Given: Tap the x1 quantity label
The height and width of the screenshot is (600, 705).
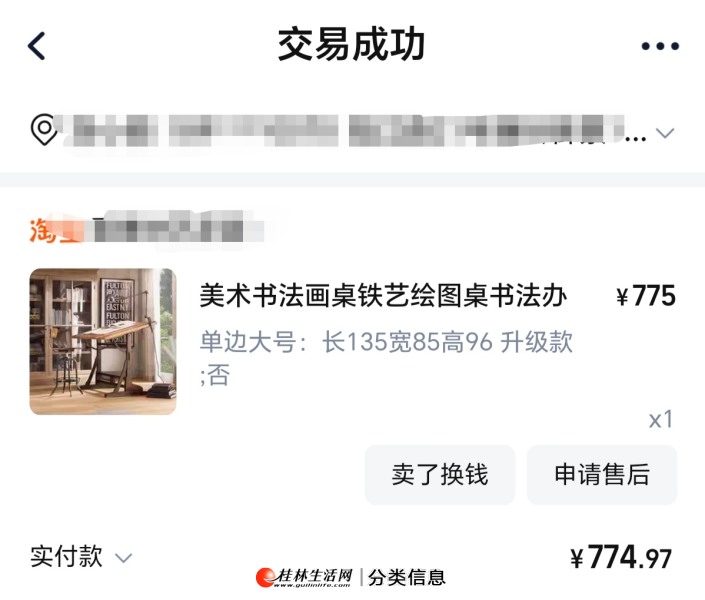Looking at the screenshot, I should tap(660, 420).
